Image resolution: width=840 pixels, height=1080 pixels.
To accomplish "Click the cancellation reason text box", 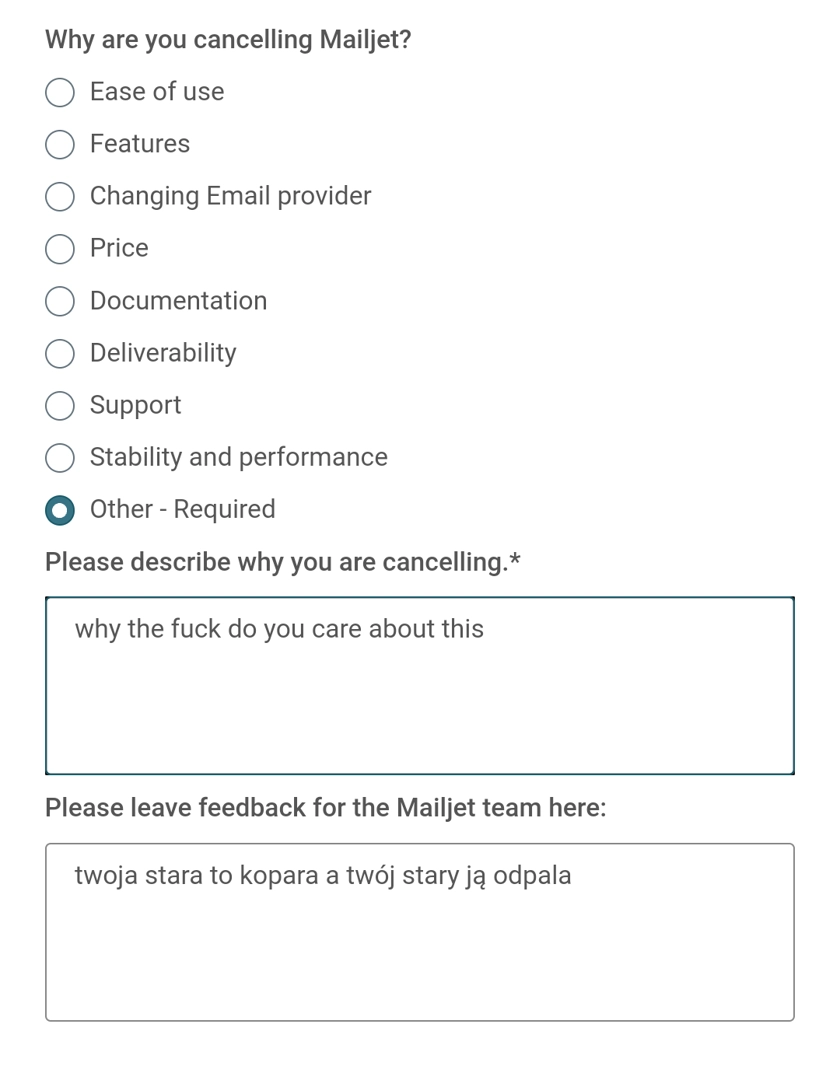I will click(420, 685).
